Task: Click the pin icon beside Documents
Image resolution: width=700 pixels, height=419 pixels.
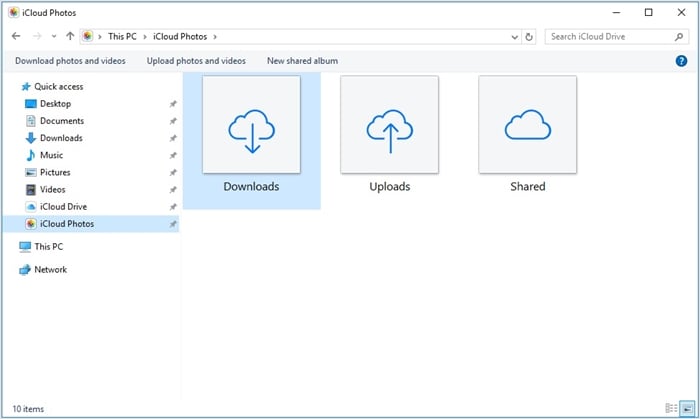Action: [x=173, y=121]
